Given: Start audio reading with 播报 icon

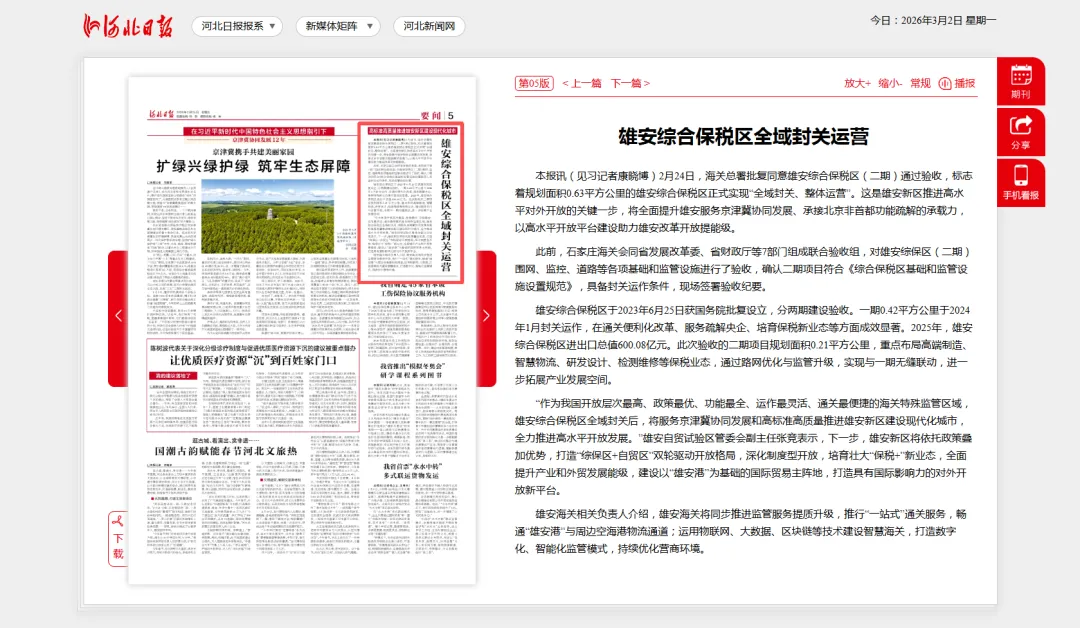Looking at the screenshot, I should pyautogui.click(x=957, y=83).
